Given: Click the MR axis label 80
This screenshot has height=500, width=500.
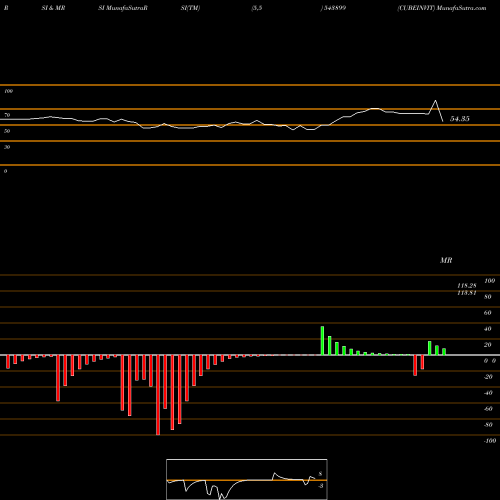Looking at the screenshot, I should click(x=488, y=297).
